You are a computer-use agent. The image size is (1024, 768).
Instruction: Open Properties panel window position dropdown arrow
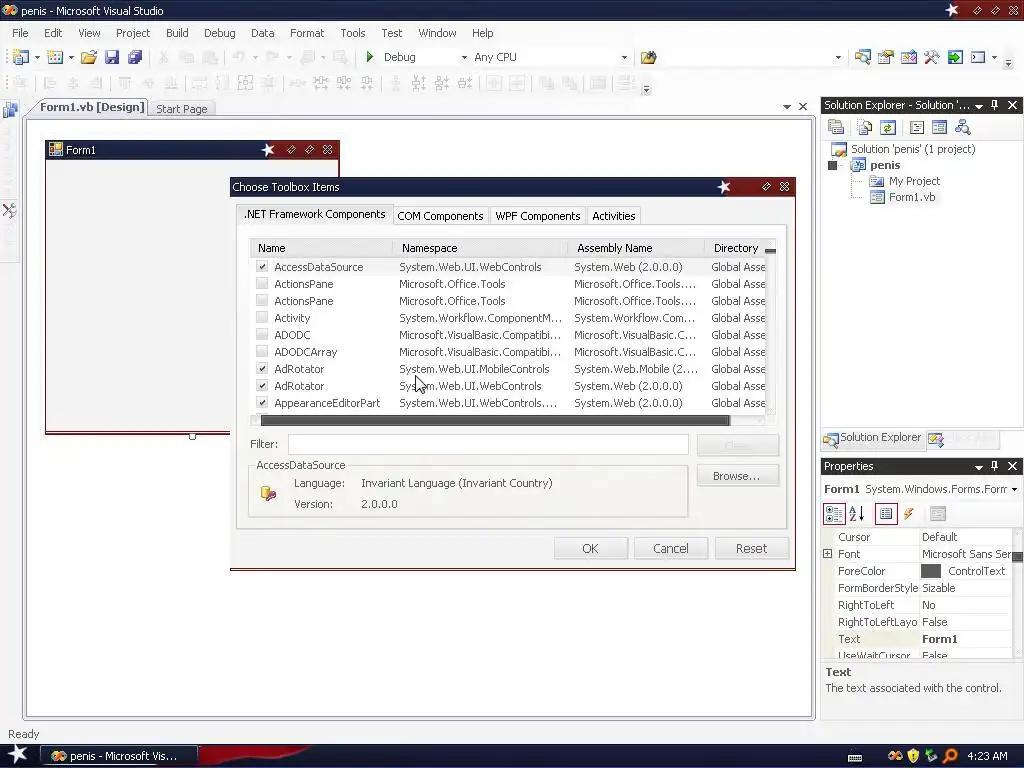point(979,467)
